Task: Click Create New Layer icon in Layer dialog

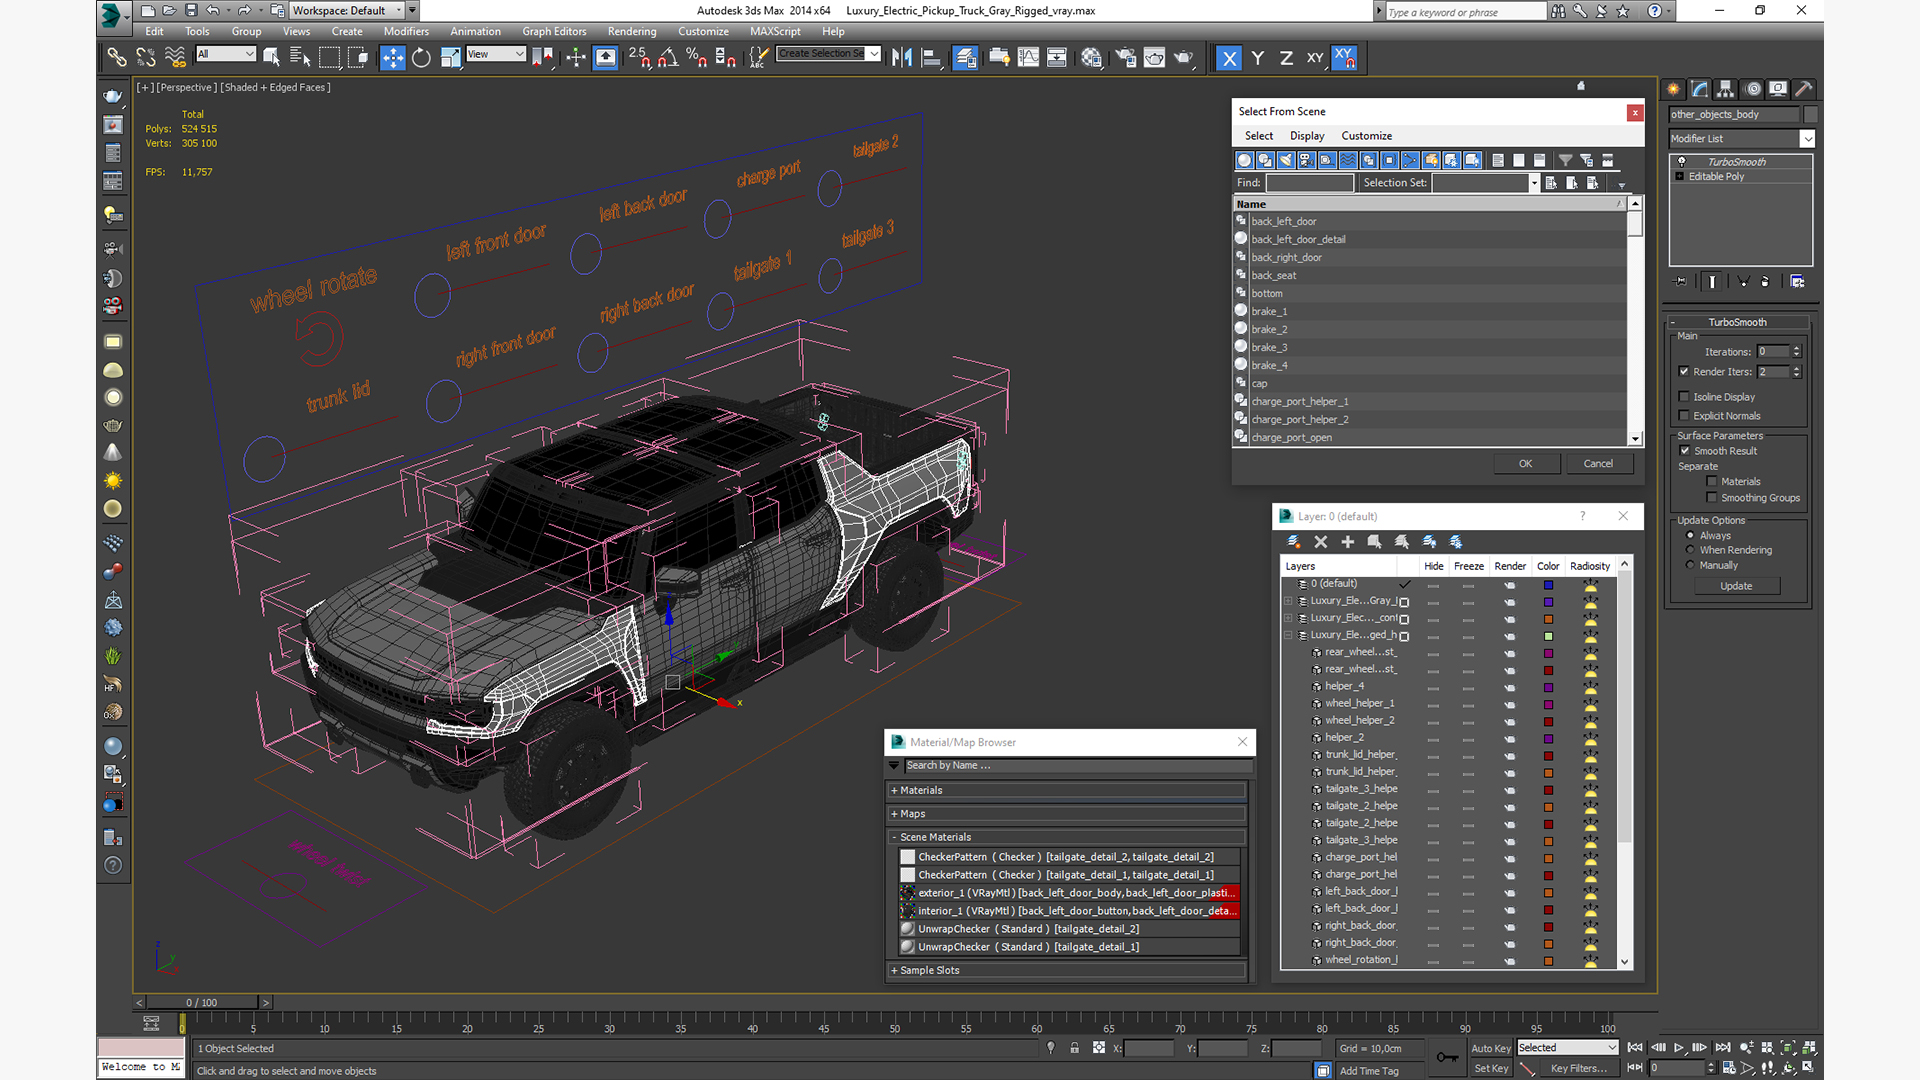Action: (1294, 541)
